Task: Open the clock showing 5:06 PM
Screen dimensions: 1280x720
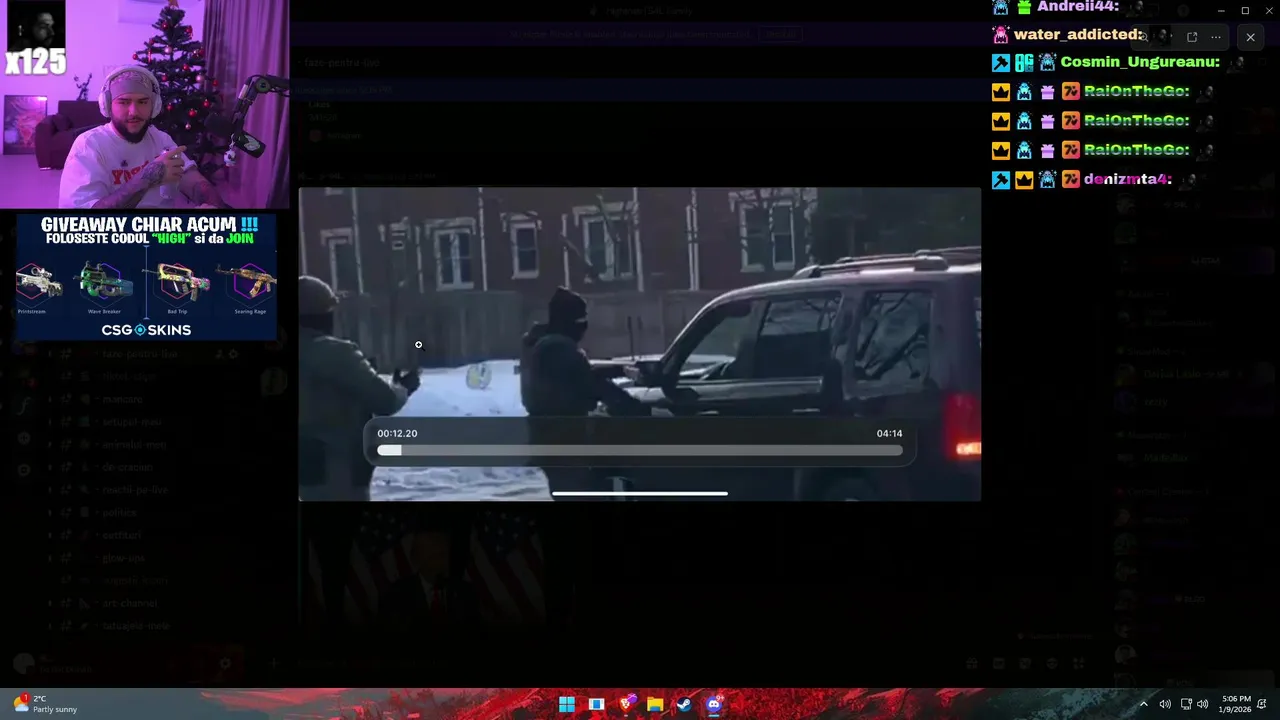Action: [x=1235, y=704]
